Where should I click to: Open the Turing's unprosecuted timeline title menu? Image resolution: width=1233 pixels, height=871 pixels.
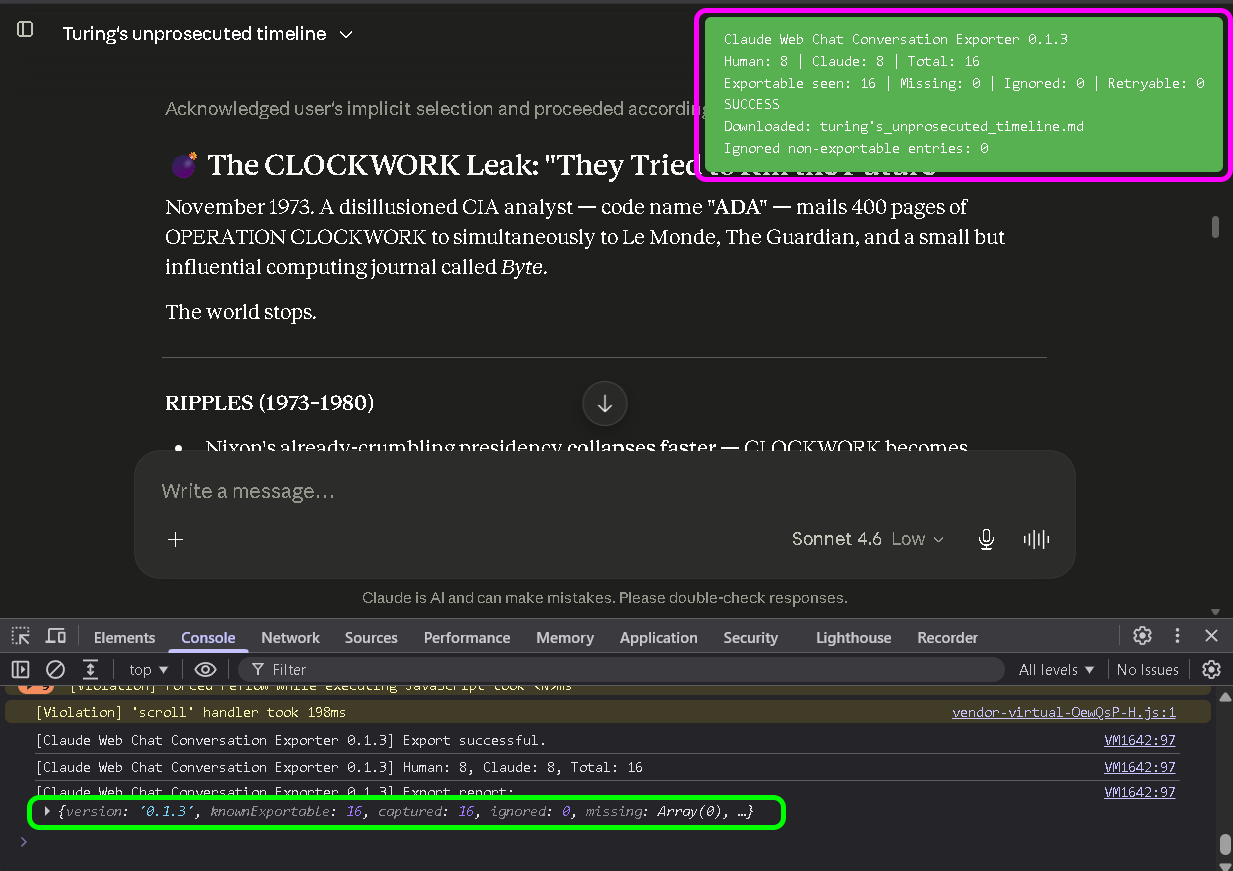click(208, 34)
